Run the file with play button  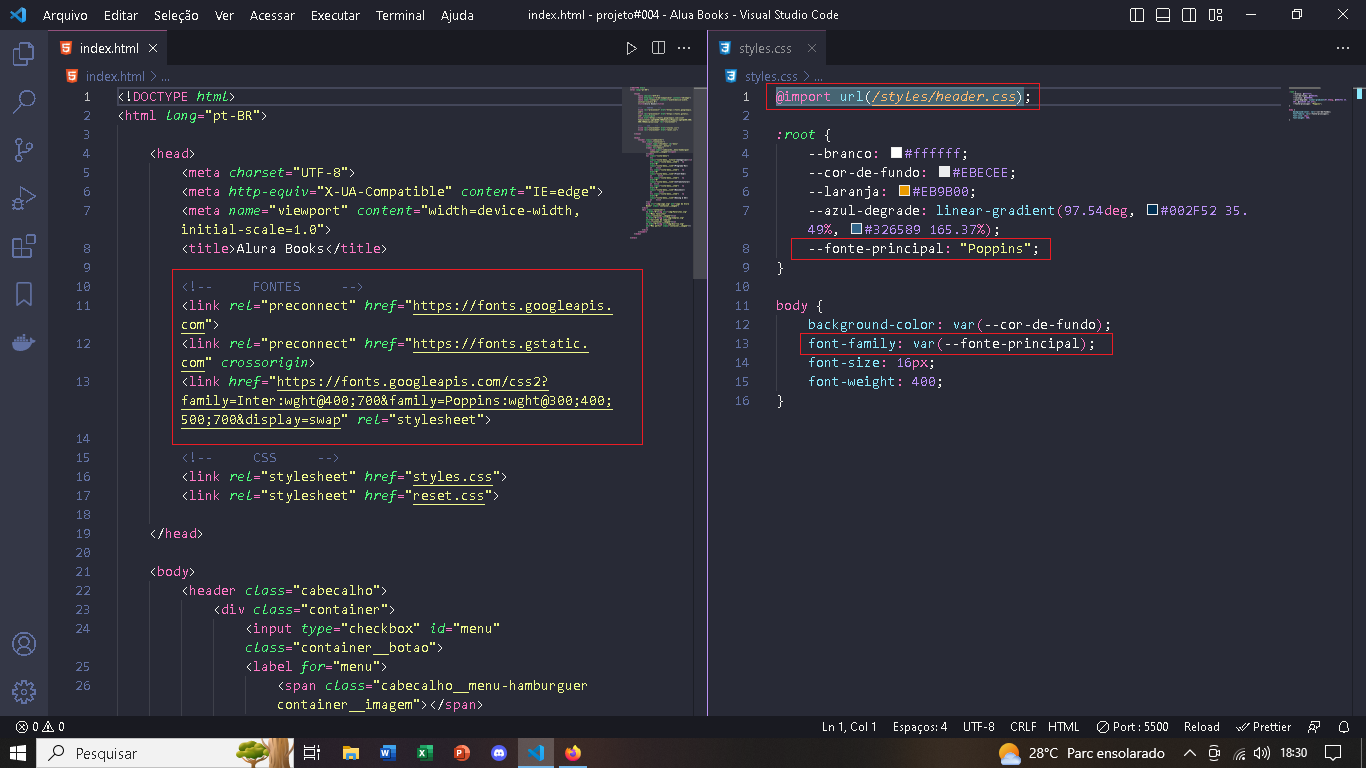pyautogui.click(x=631, y=48)
